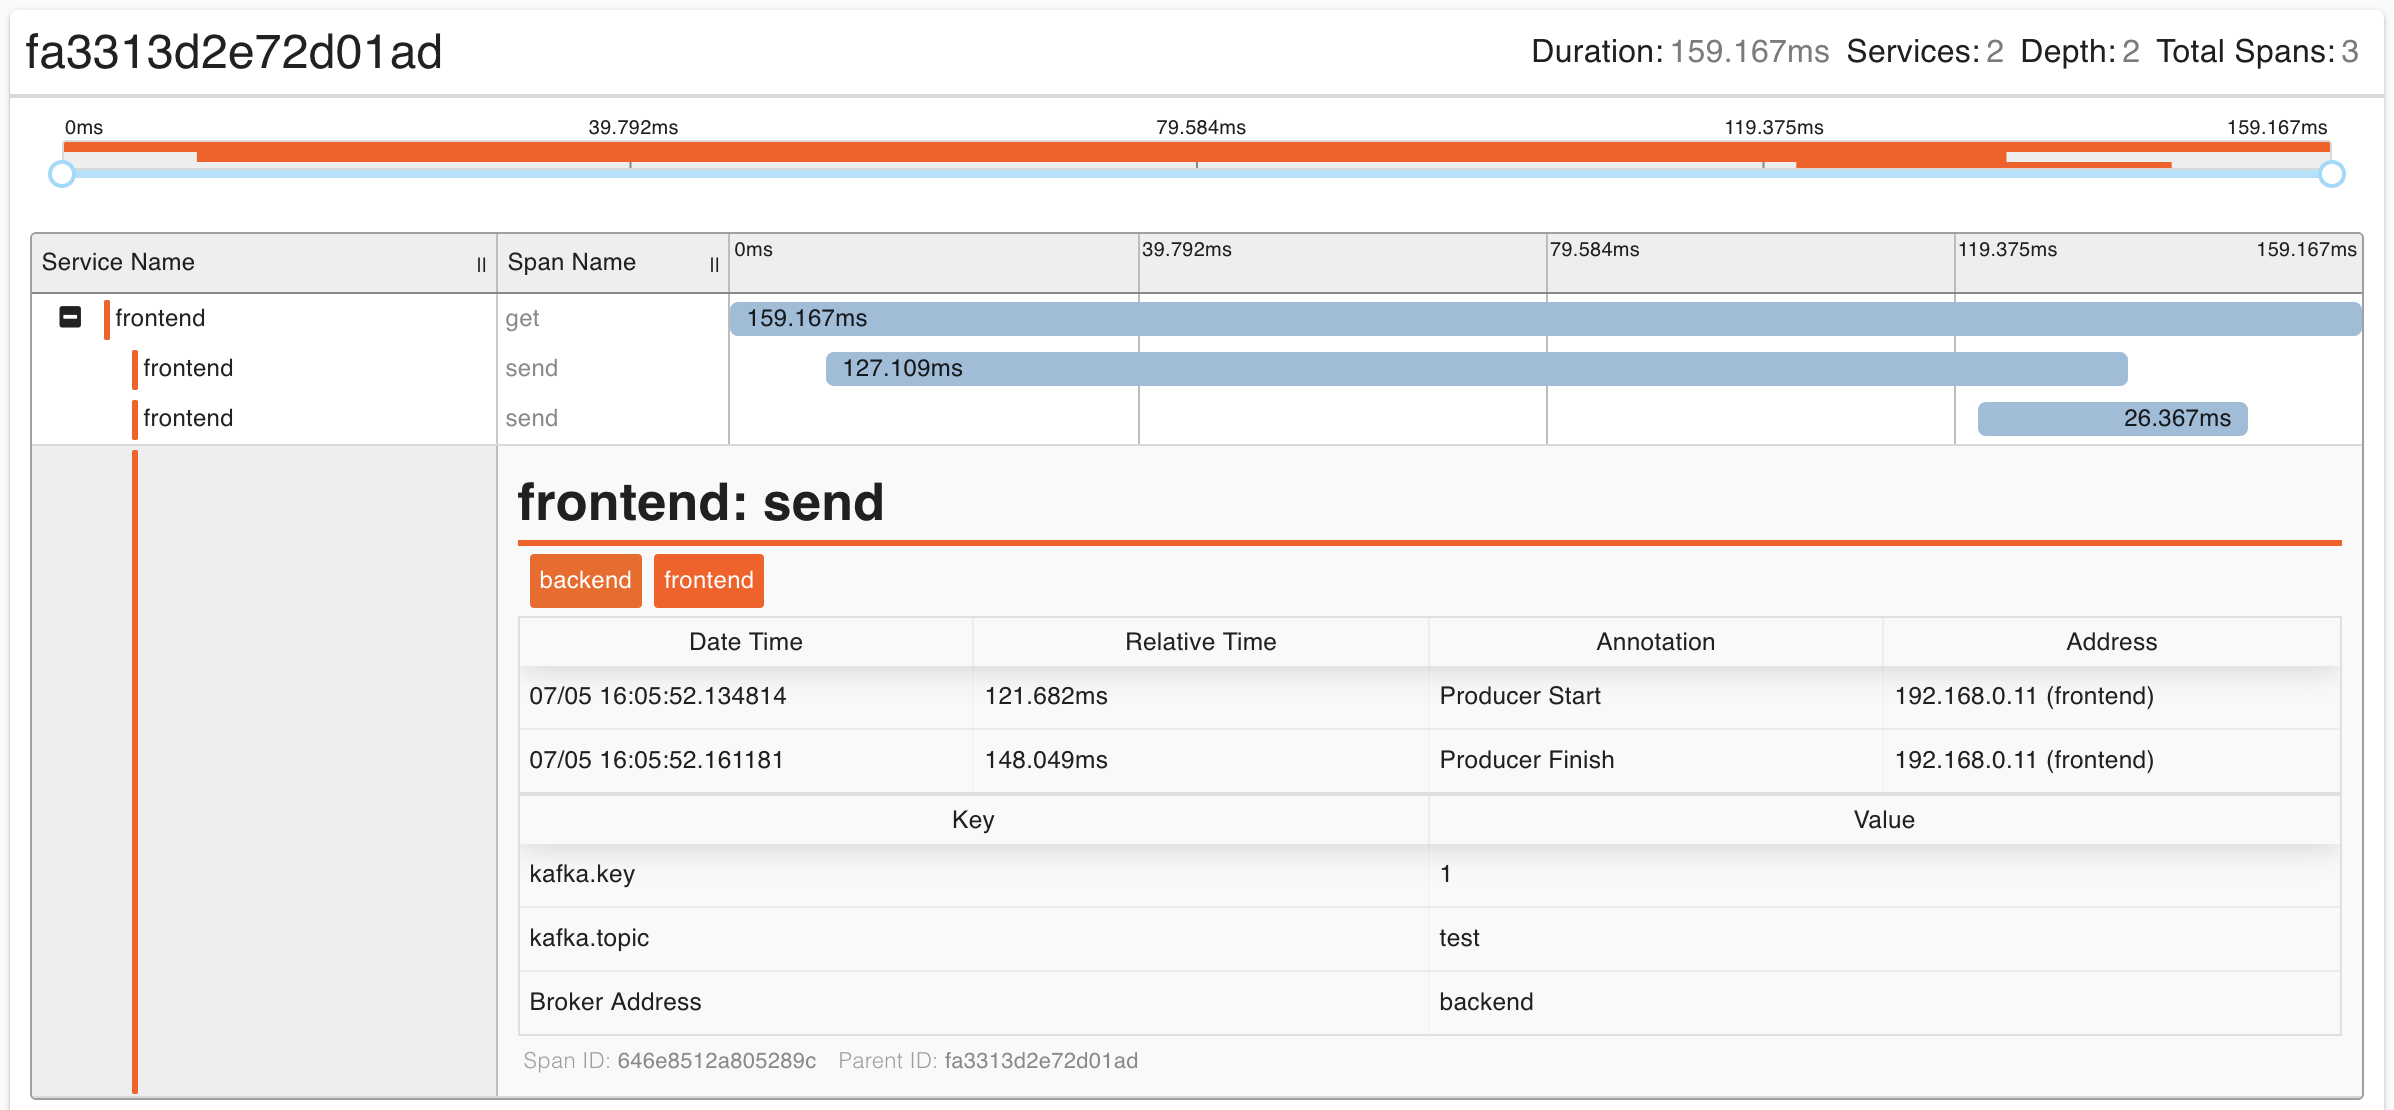Click the Span Name column header
Image resolution: width=2394 pixels, height=1110 pixels.
[x=571, y=262]
